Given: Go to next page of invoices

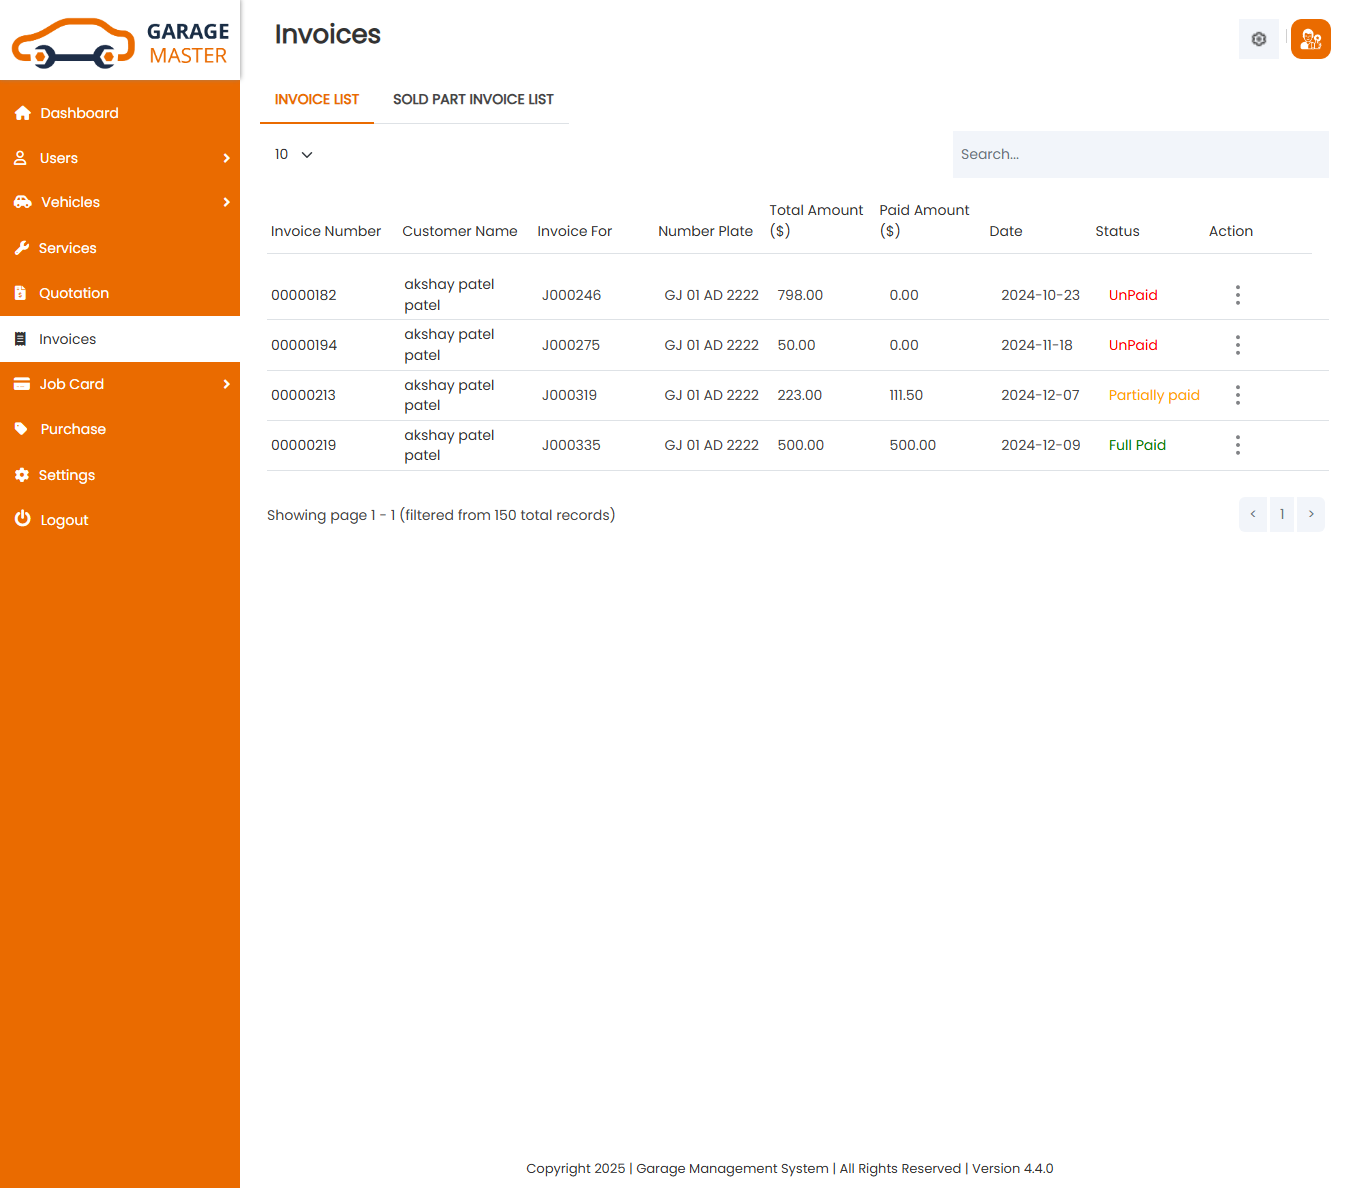Looking at the screenshot, I should point(1310,514).
